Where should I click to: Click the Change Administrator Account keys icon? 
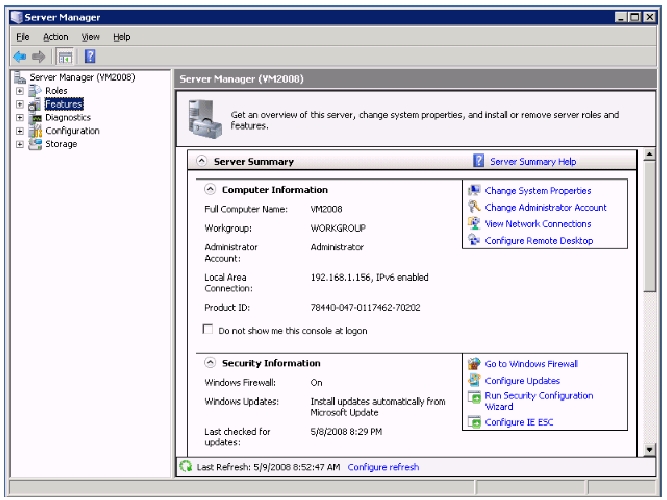[474, 207]
